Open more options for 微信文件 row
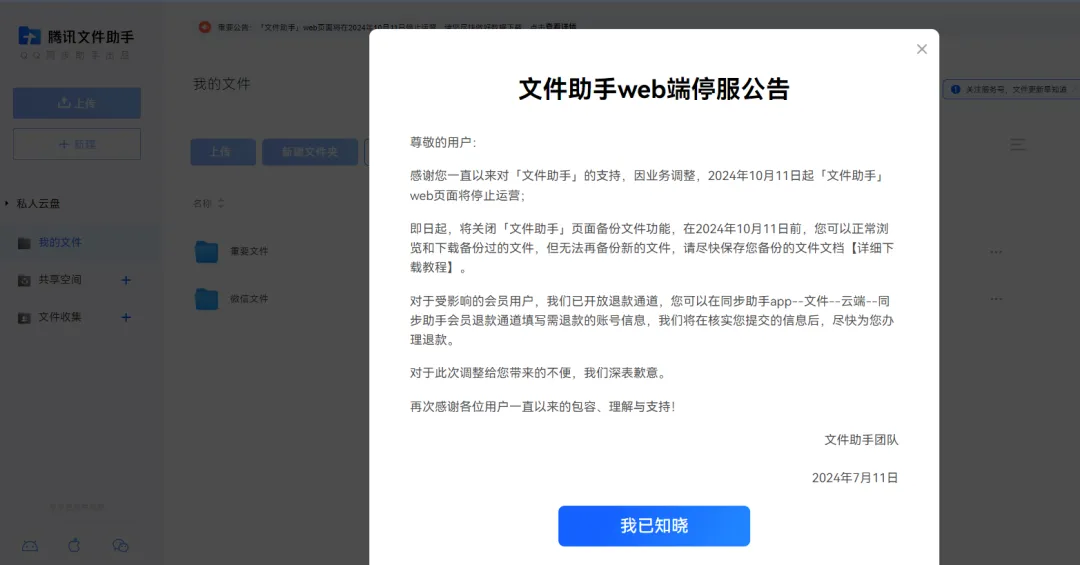The image size is (1080, 565). point(996,299)
